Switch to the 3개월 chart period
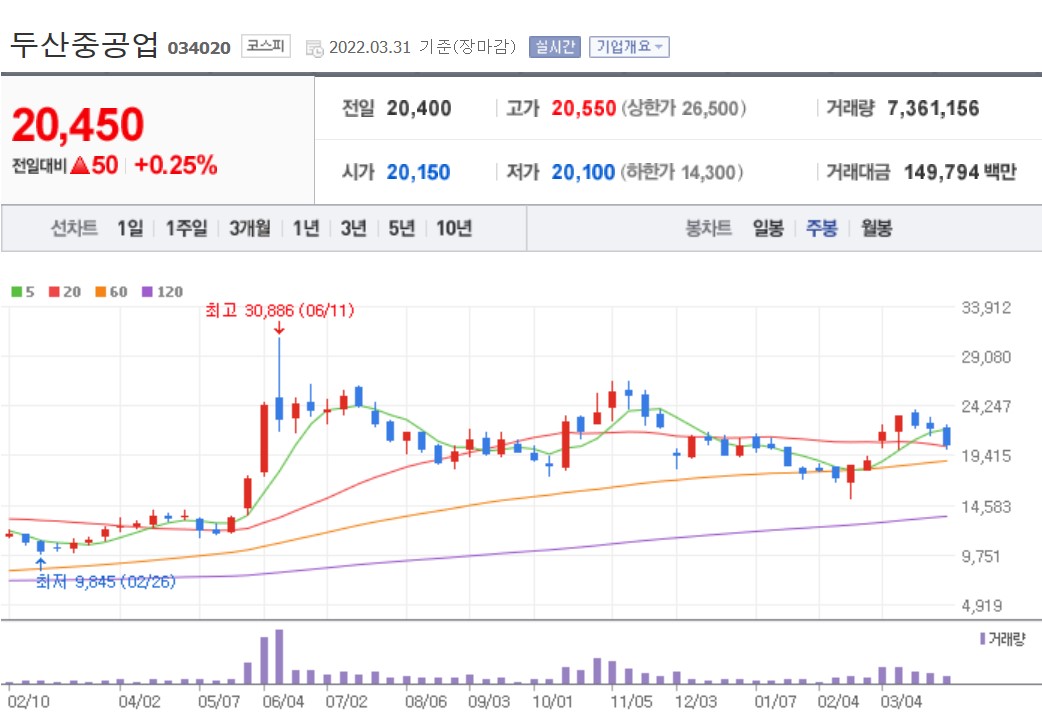1042x720 pixels. [250, 228]
